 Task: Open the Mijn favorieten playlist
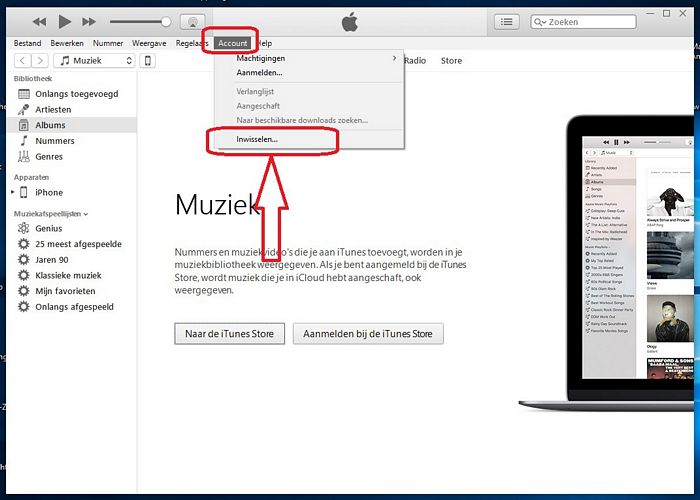click(x=72, y=291)
